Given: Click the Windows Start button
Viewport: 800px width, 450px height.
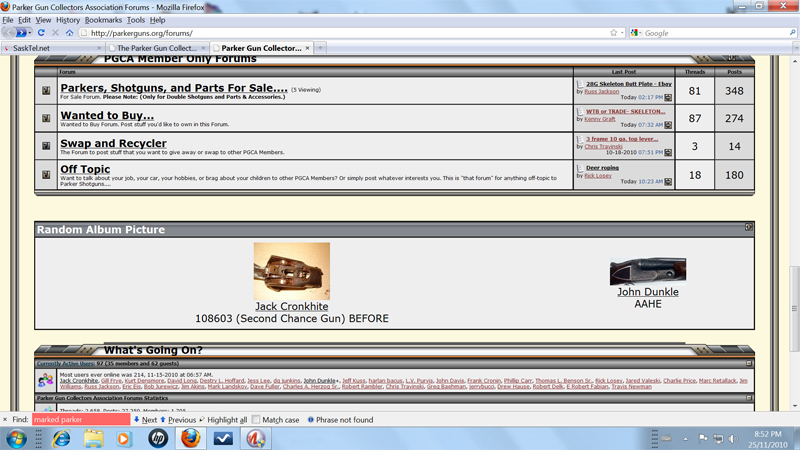Looking at the screenshot, I should [x=18, y=438].
